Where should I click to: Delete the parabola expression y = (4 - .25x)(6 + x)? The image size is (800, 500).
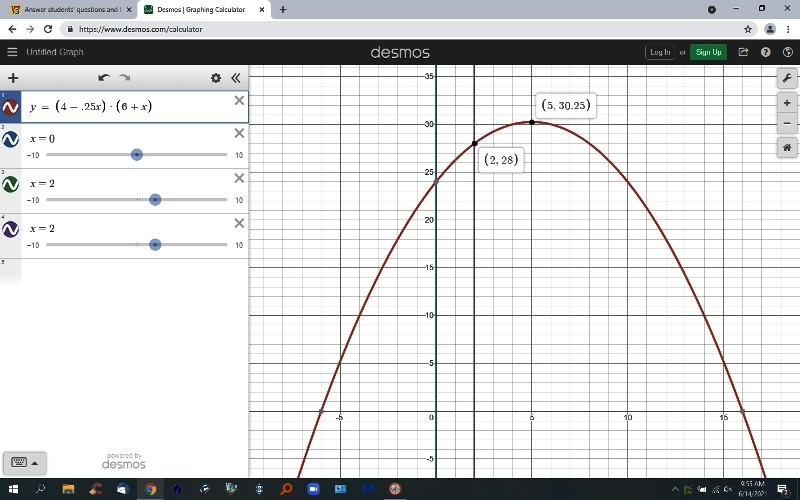(x=239, y=101)
